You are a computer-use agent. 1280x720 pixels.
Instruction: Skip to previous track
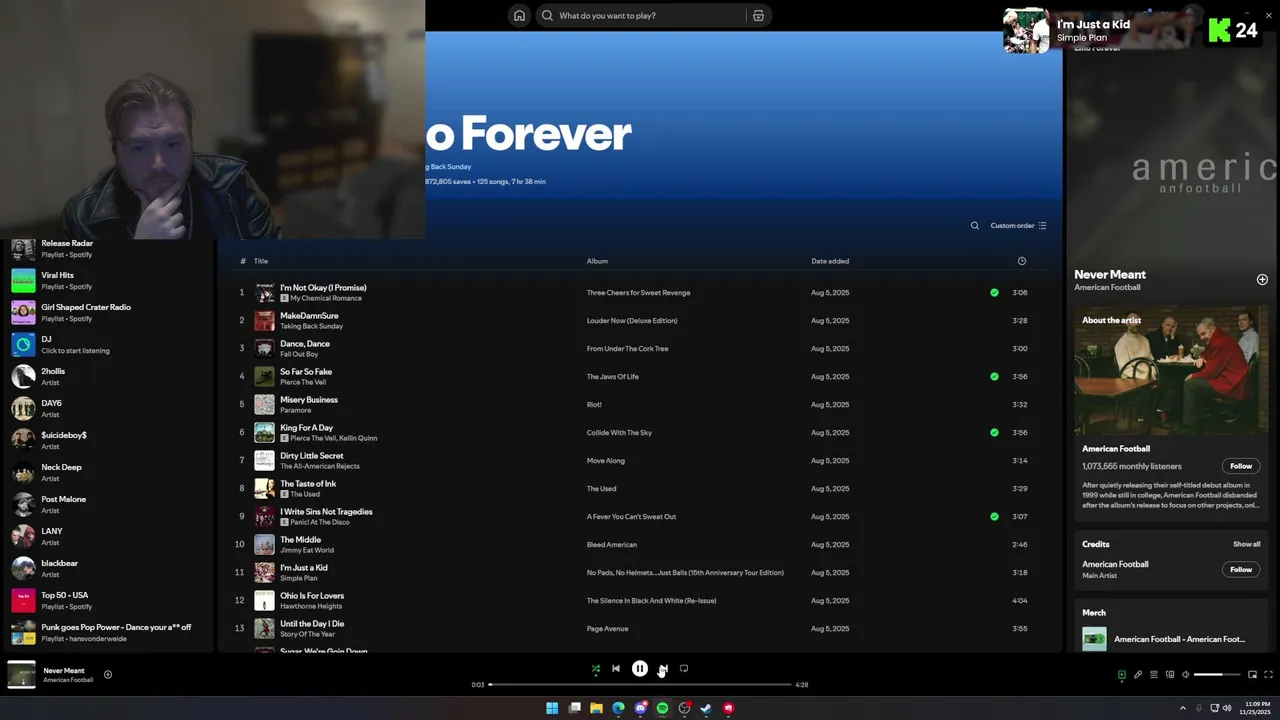pyautogui.click(x=616, y=669)
